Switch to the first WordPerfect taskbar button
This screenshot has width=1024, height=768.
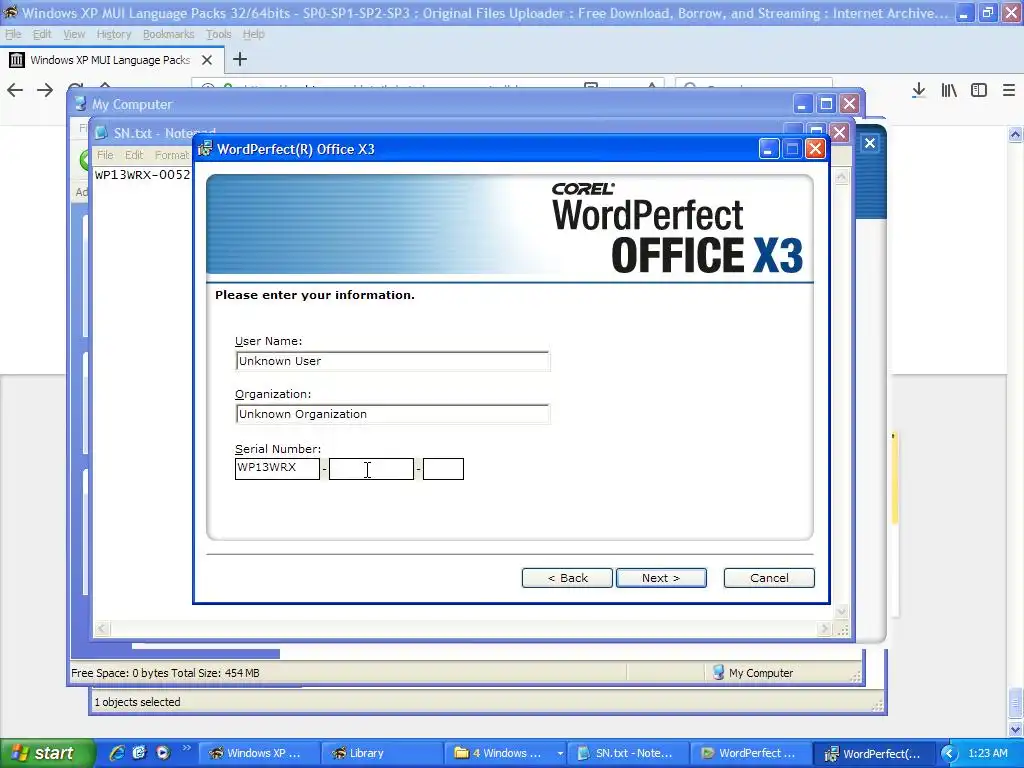click(750, 753)
